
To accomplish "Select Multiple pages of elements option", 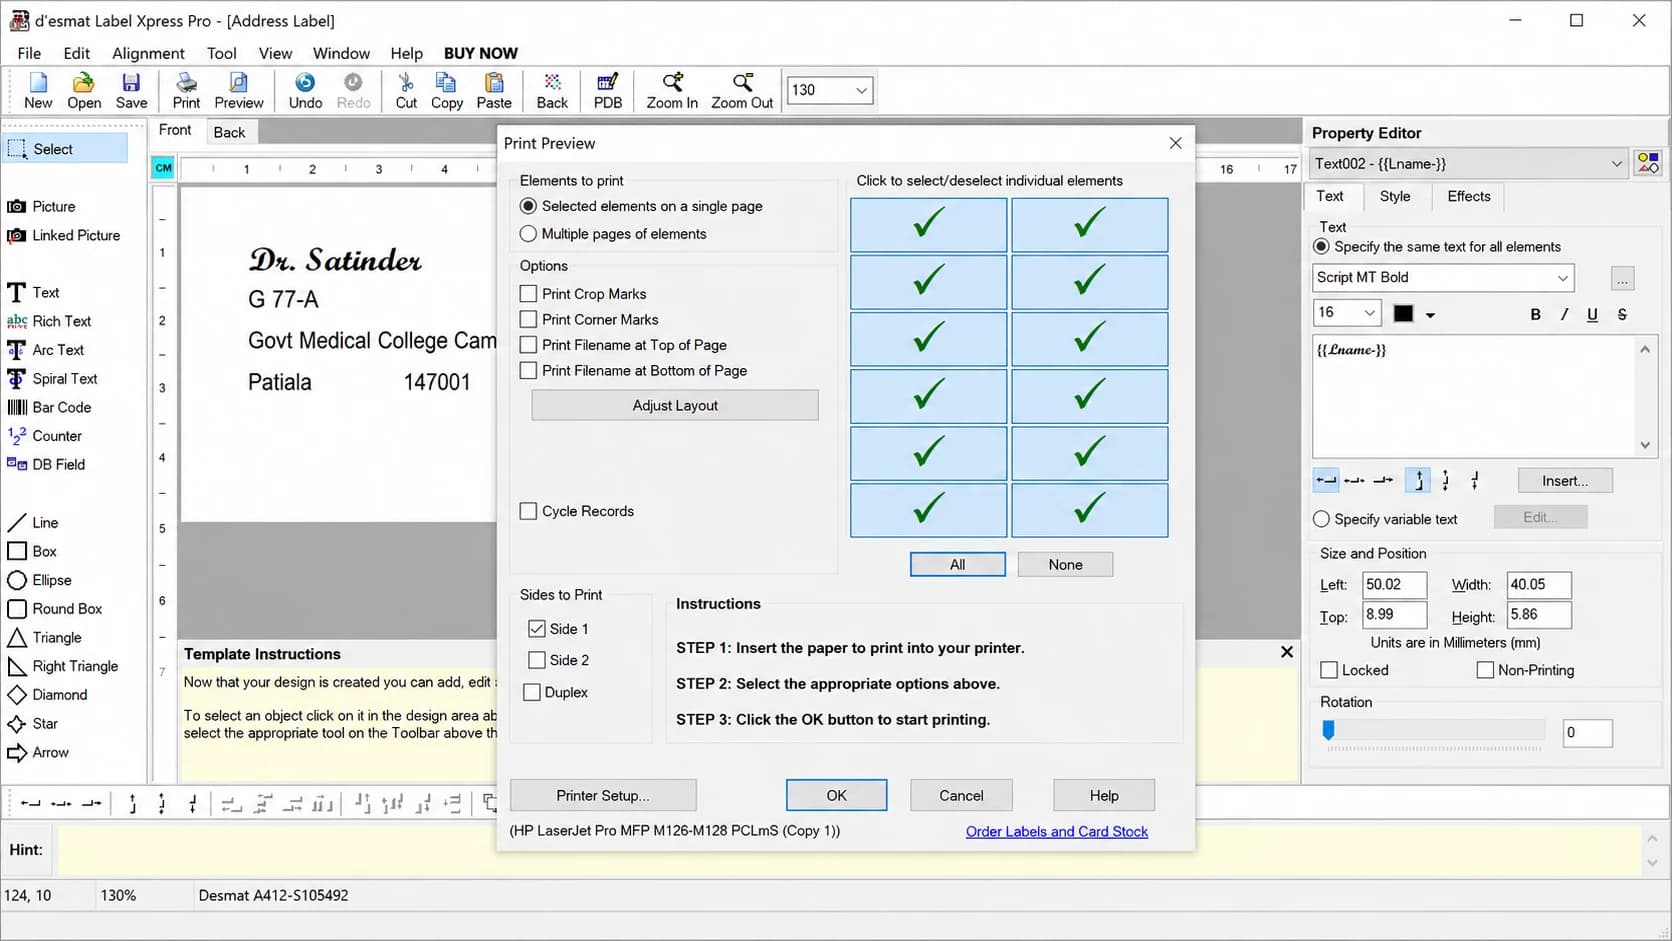I will pos(529,234).
